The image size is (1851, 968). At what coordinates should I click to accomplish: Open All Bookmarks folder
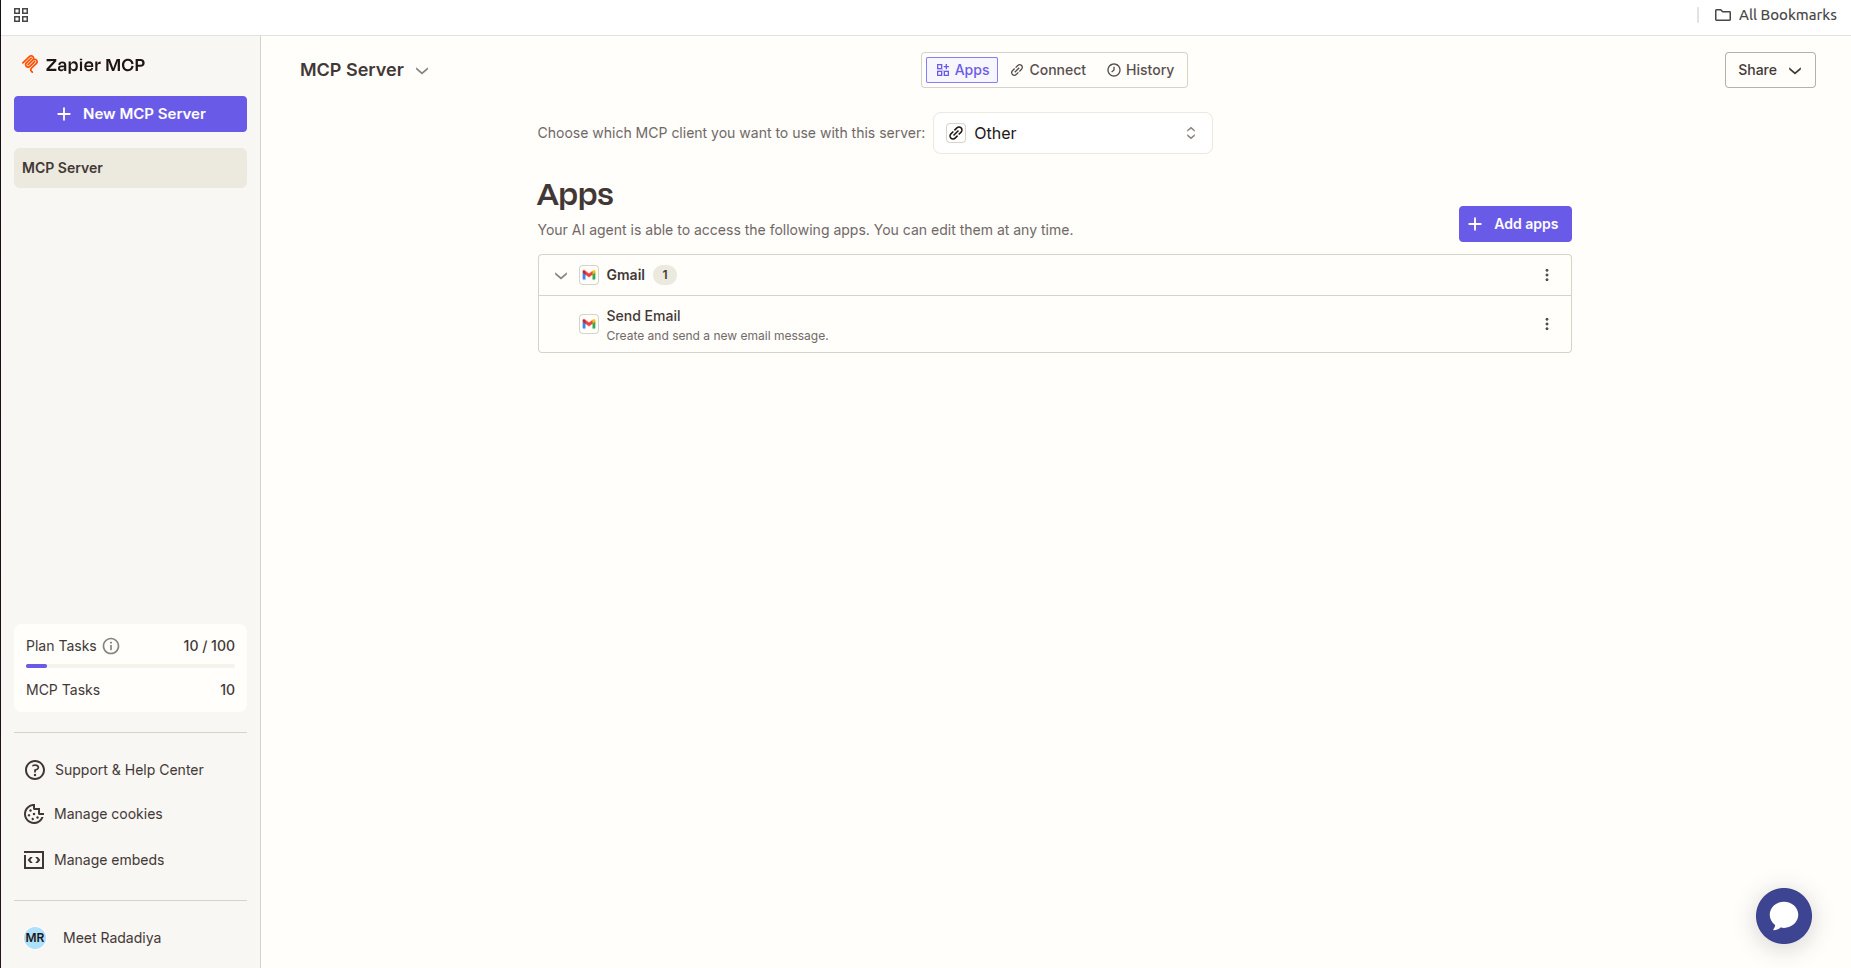click(x=1776, y=15)
